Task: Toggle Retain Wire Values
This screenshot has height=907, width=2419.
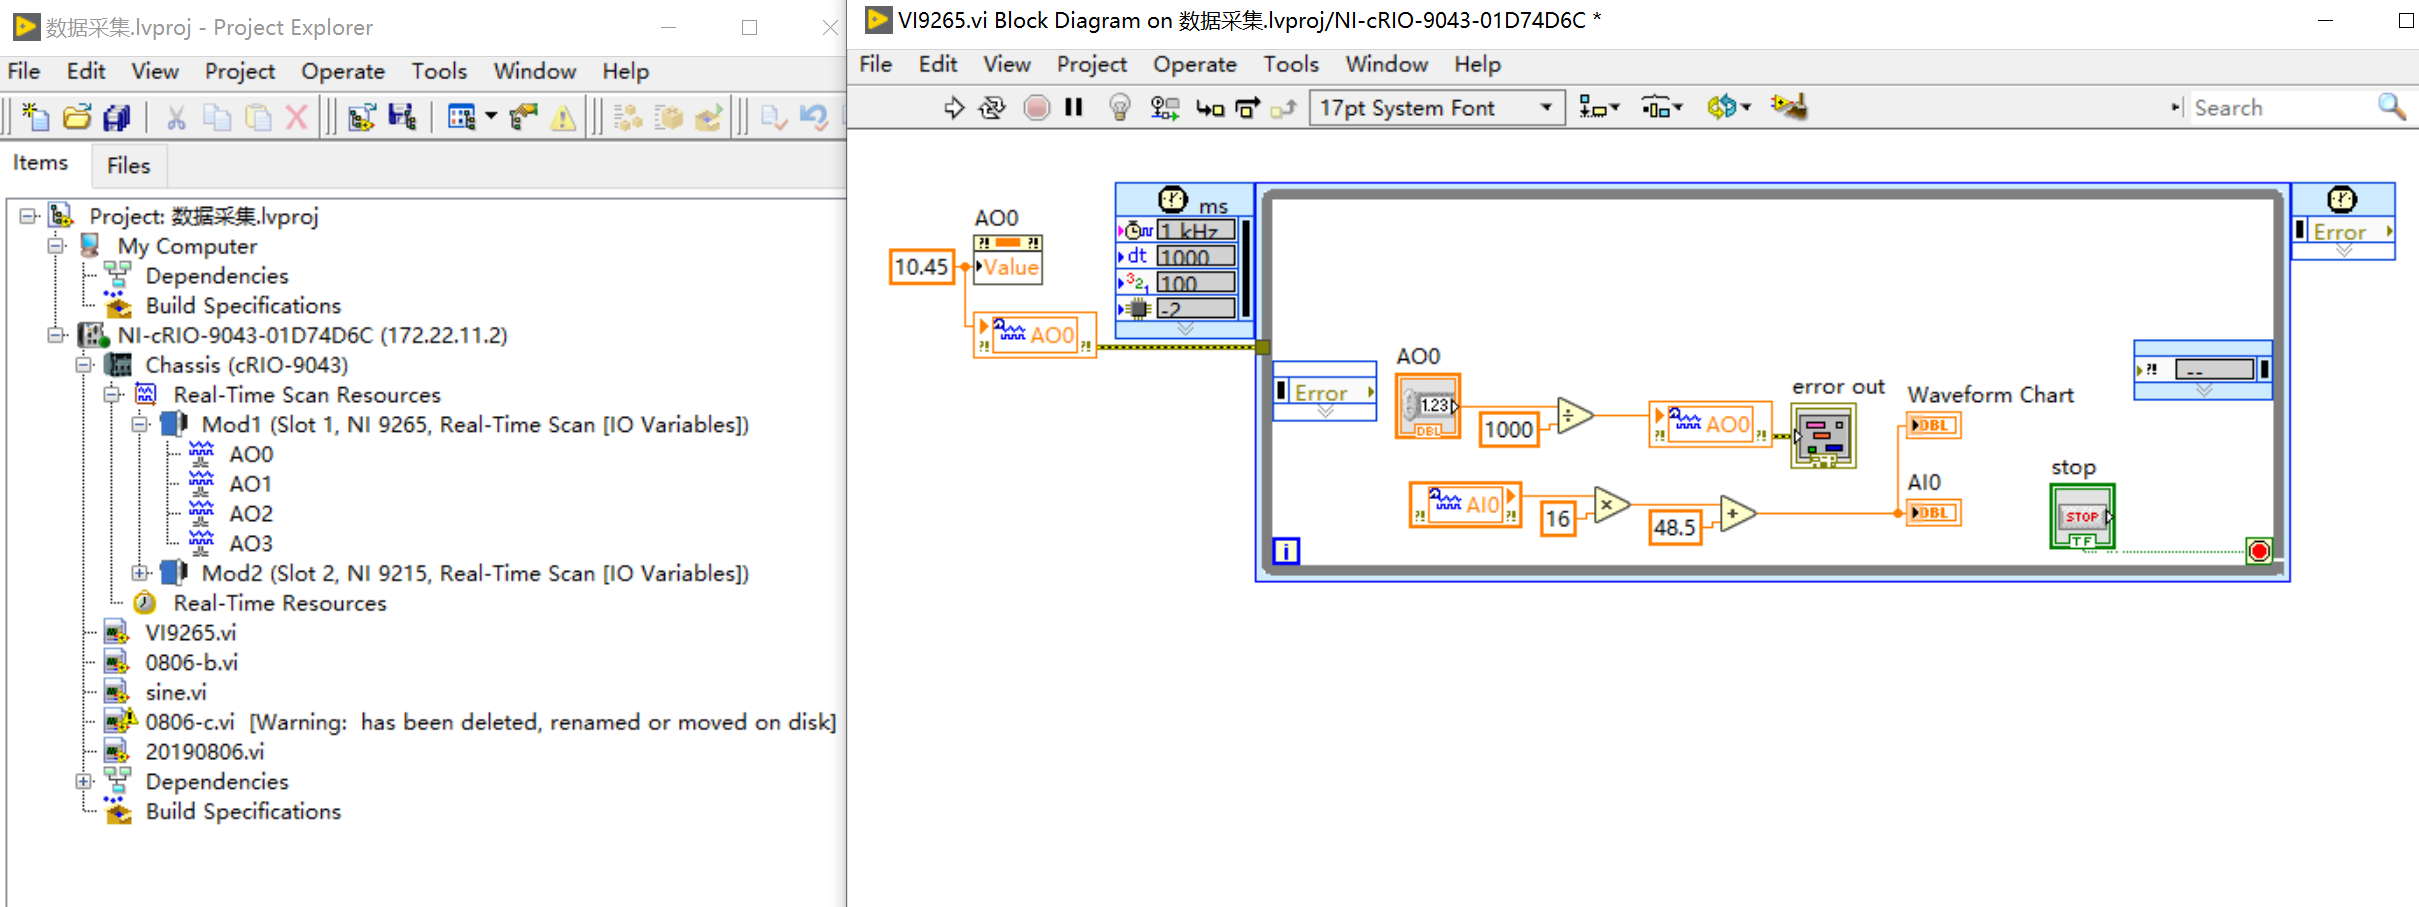Action: click(x=1163, y=107)
